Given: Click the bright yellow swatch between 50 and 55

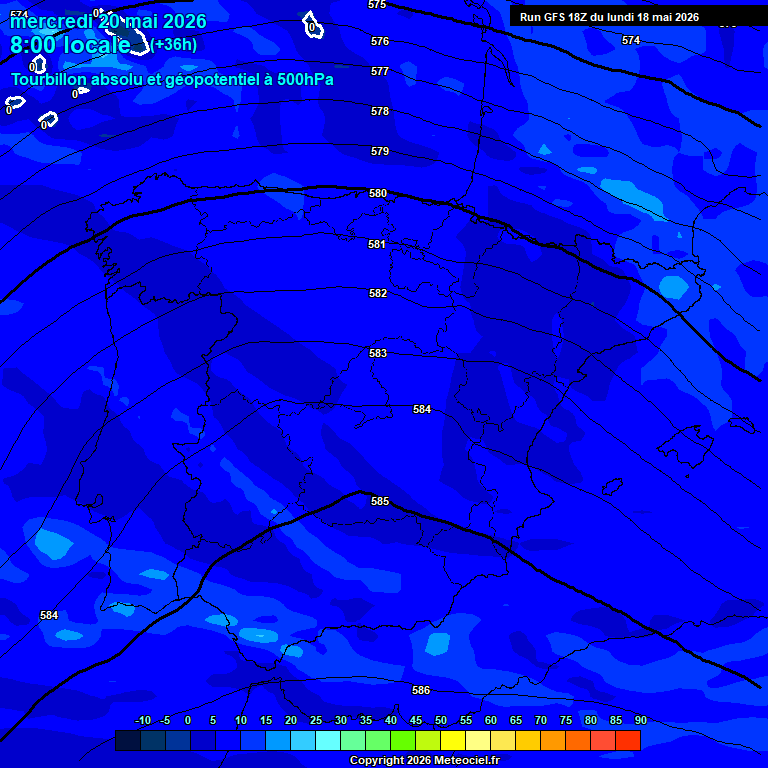Looking at the screenshot, I should click(x=453, y=740).
